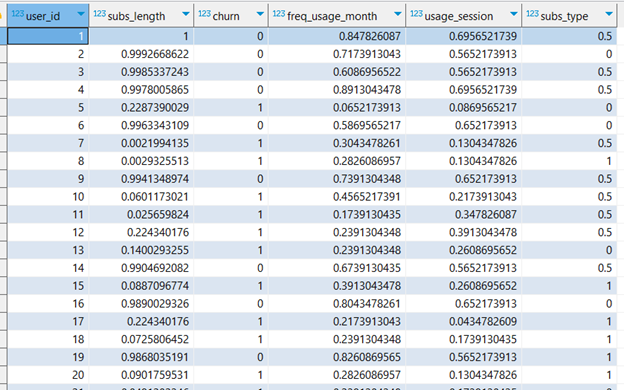Open the churn column filter dropdown arrow
The width and height of the screenshot is (624, 390).
tap(260, 14)
